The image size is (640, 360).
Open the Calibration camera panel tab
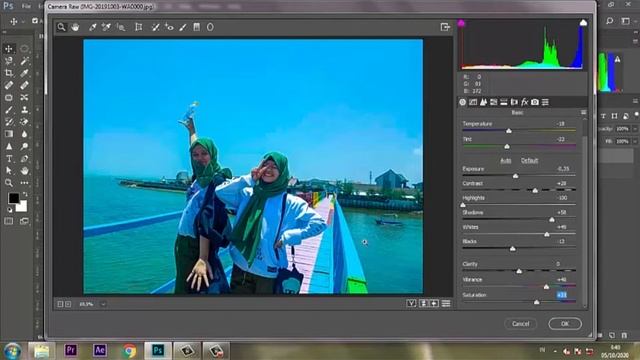[535, 102]
